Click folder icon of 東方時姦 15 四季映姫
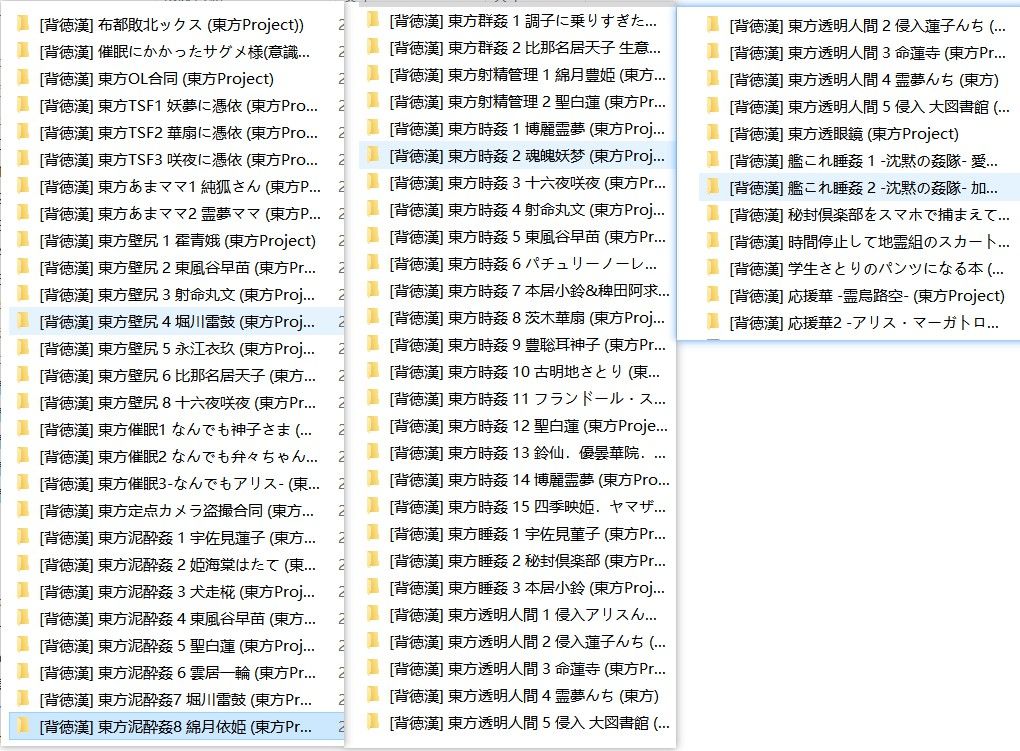Image resolution: width=1020 pixels, height=751 pixels. click(373, 506)
